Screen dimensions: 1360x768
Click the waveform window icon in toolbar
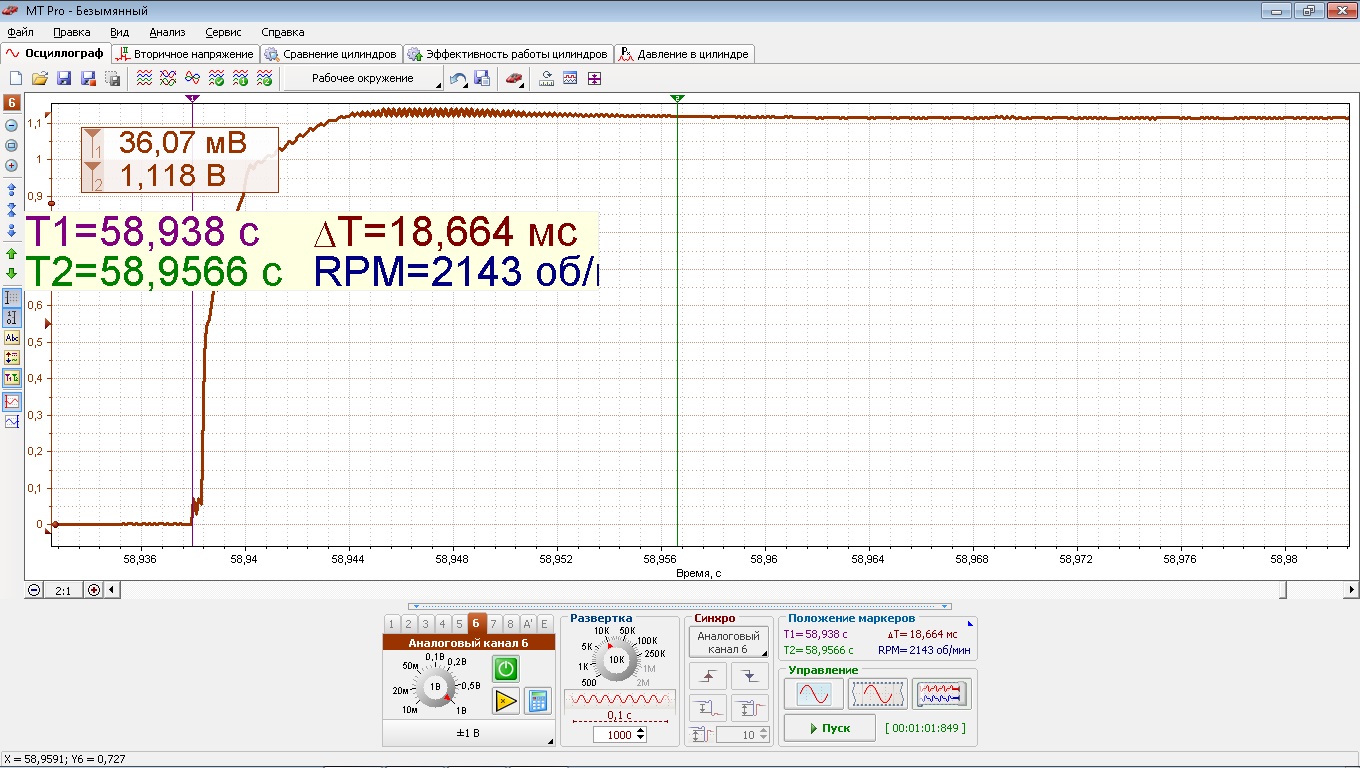[570, 78]
